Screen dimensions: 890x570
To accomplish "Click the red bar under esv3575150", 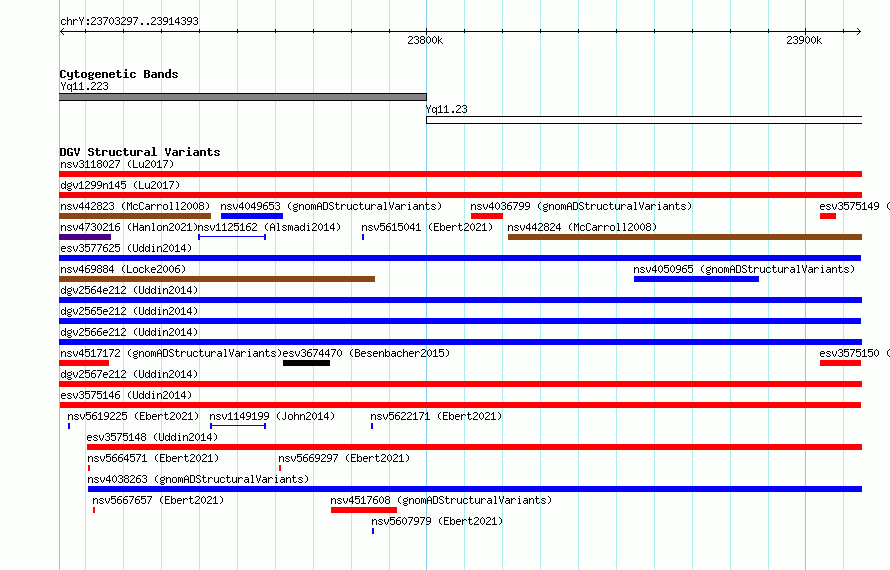I will point(840,363).
